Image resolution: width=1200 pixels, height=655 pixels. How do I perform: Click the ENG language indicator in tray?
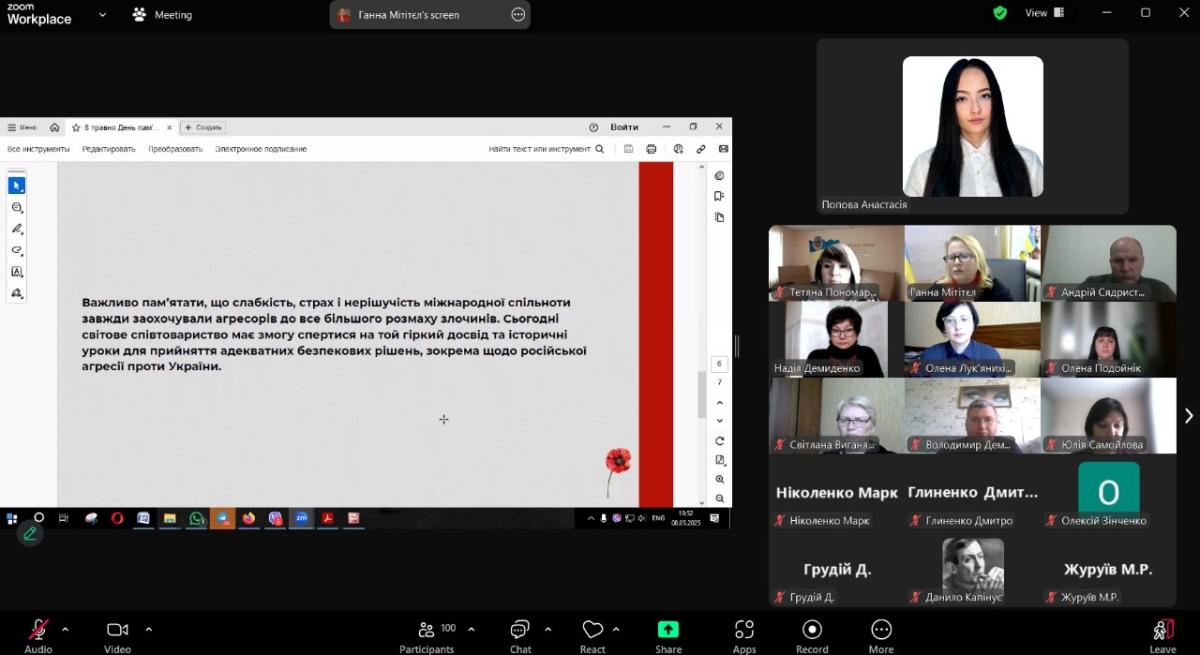(x=658, y=518)
